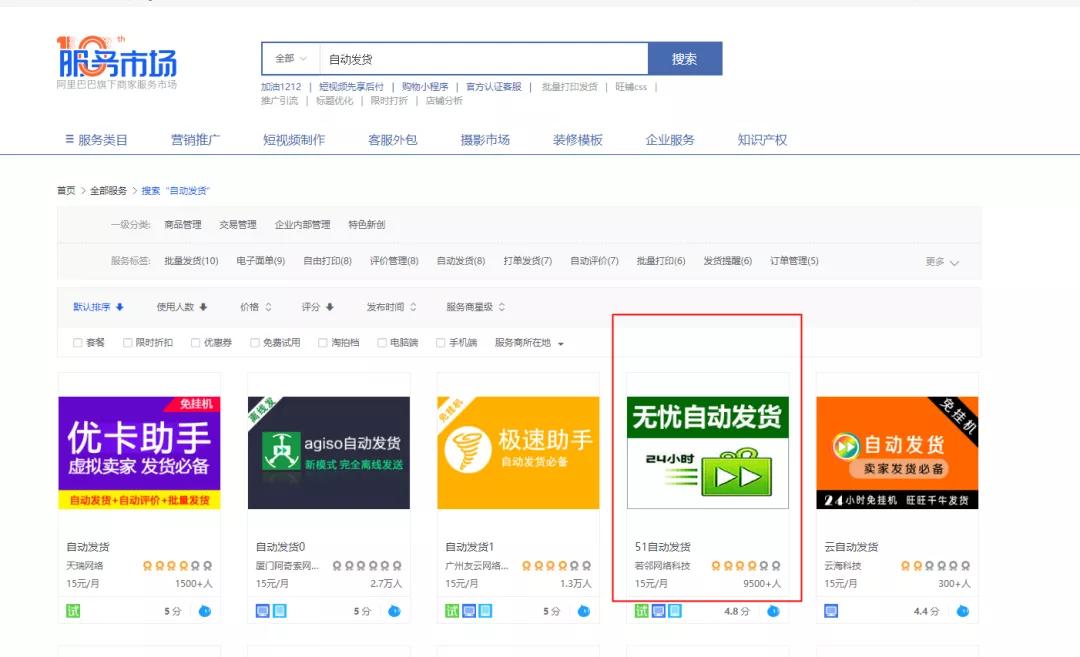Click the star rating of 云海科技
The height and width of the screenshot is (657, 1080).
coord(935,566)
